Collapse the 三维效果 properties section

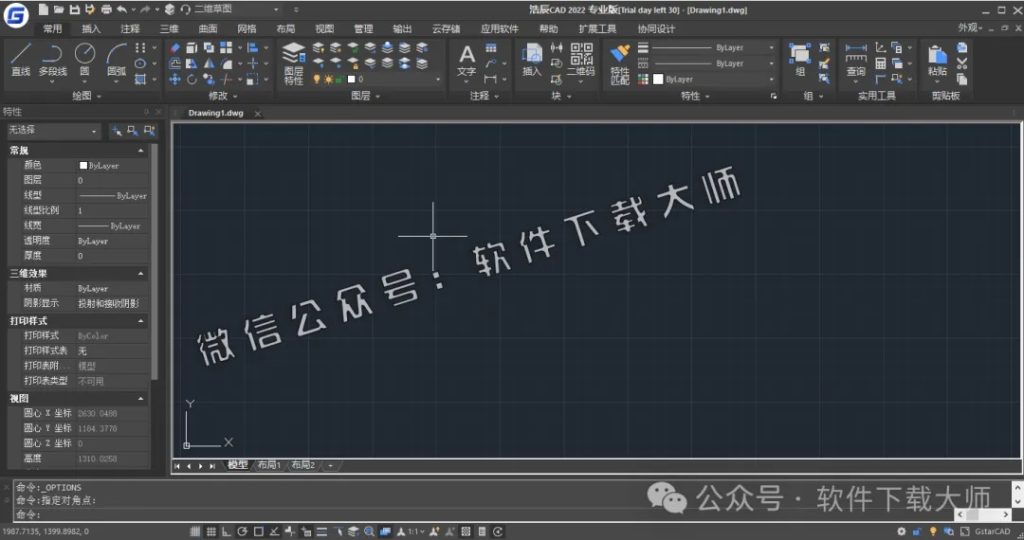click(140, 274)
